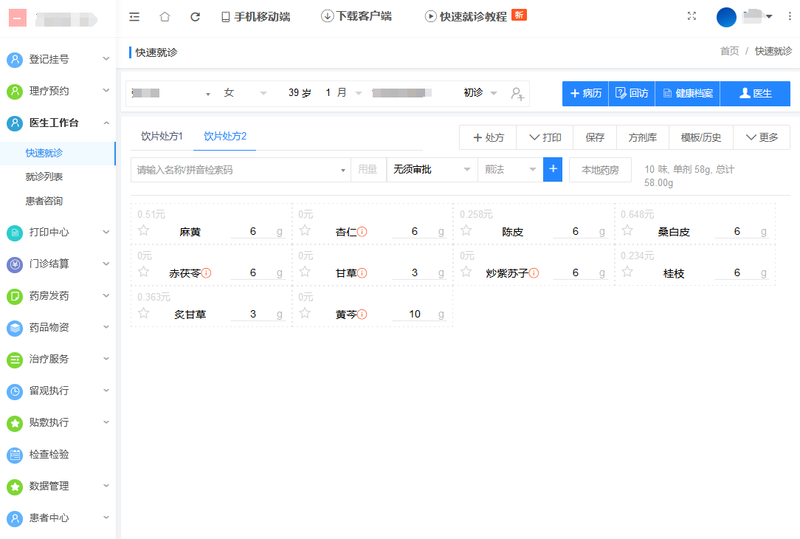Viewport: 800px width, 539px height.
Task: Click the 理疗预约 sidebar icon
Action: click(15, 91)
